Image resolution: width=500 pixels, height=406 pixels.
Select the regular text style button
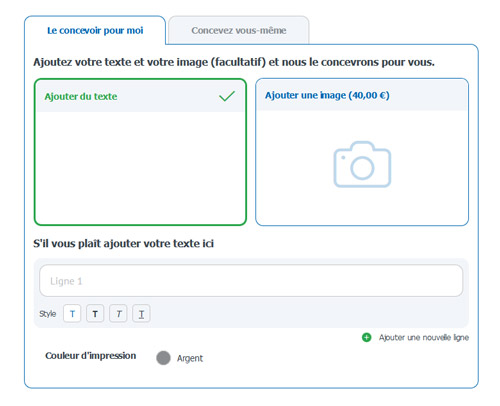click(x=72, y=314)
